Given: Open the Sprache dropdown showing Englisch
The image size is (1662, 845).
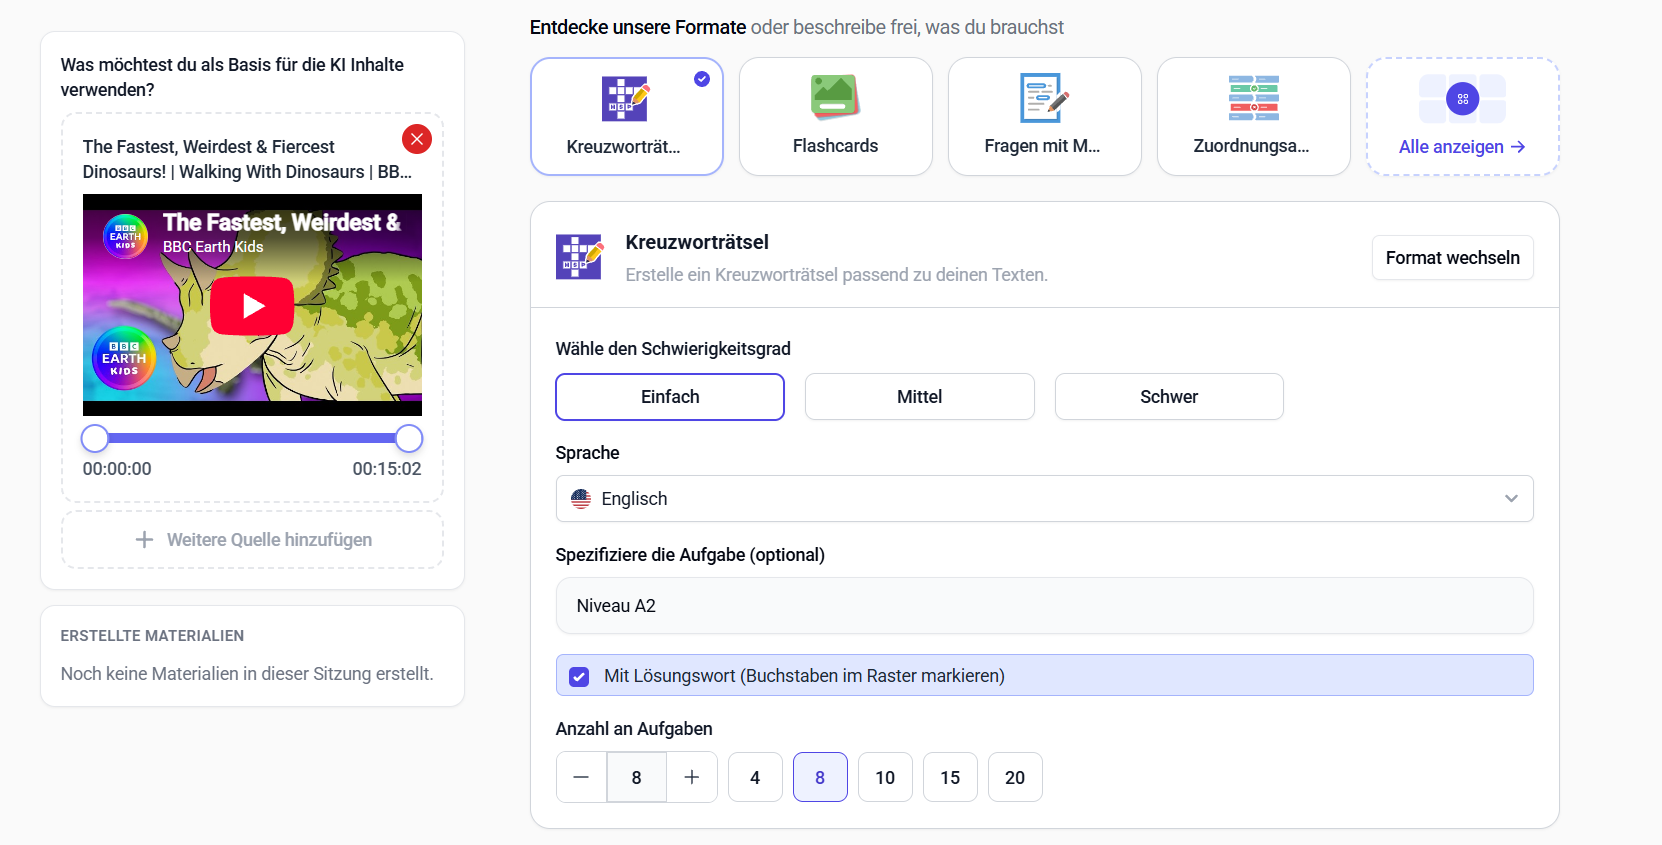Looking at the screenshot, I should (x=1044, y=499).
